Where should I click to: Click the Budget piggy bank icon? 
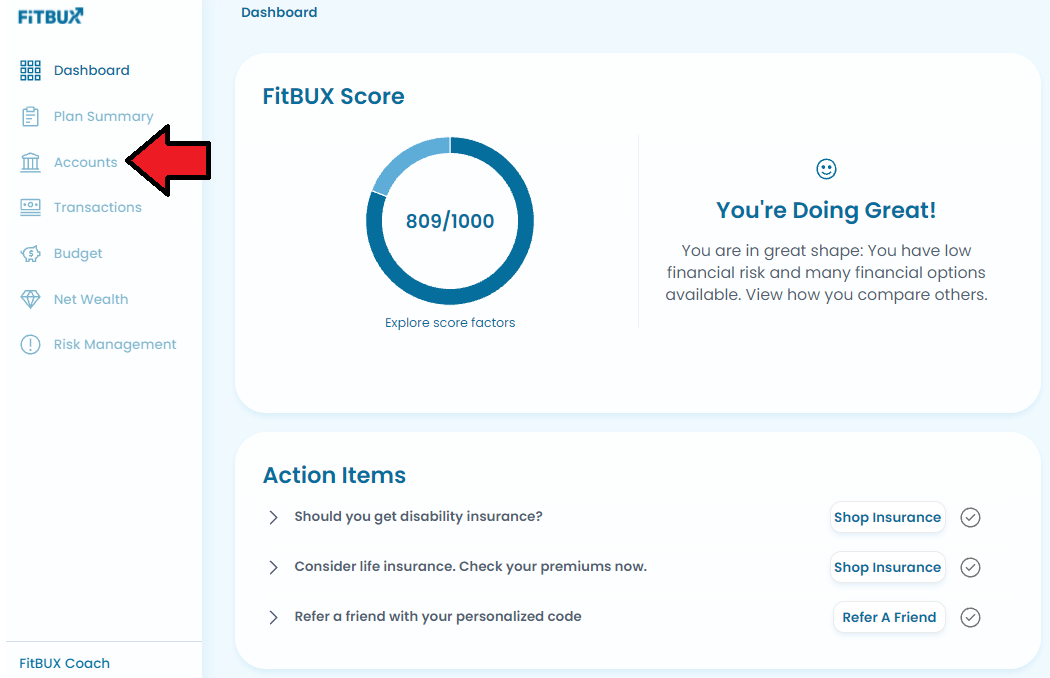tap(30, 254)
